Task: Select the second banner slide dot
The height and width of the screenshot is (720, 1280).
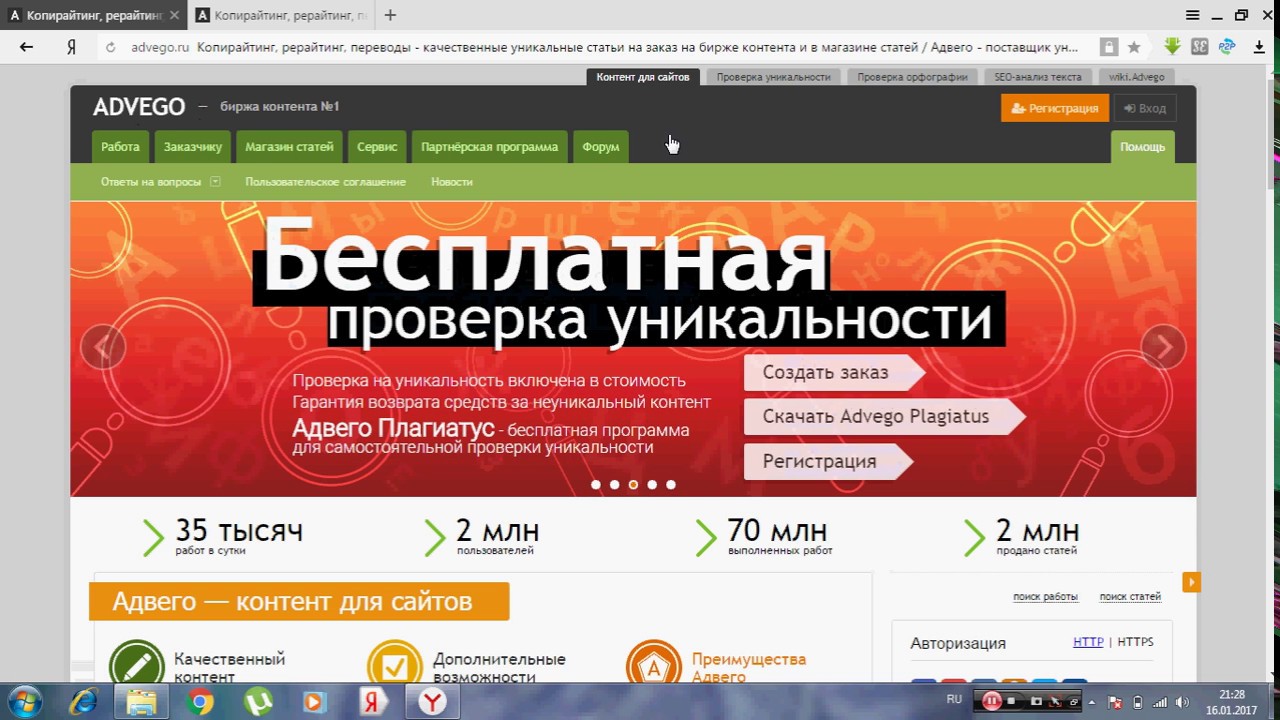Action: coord(615,485)
